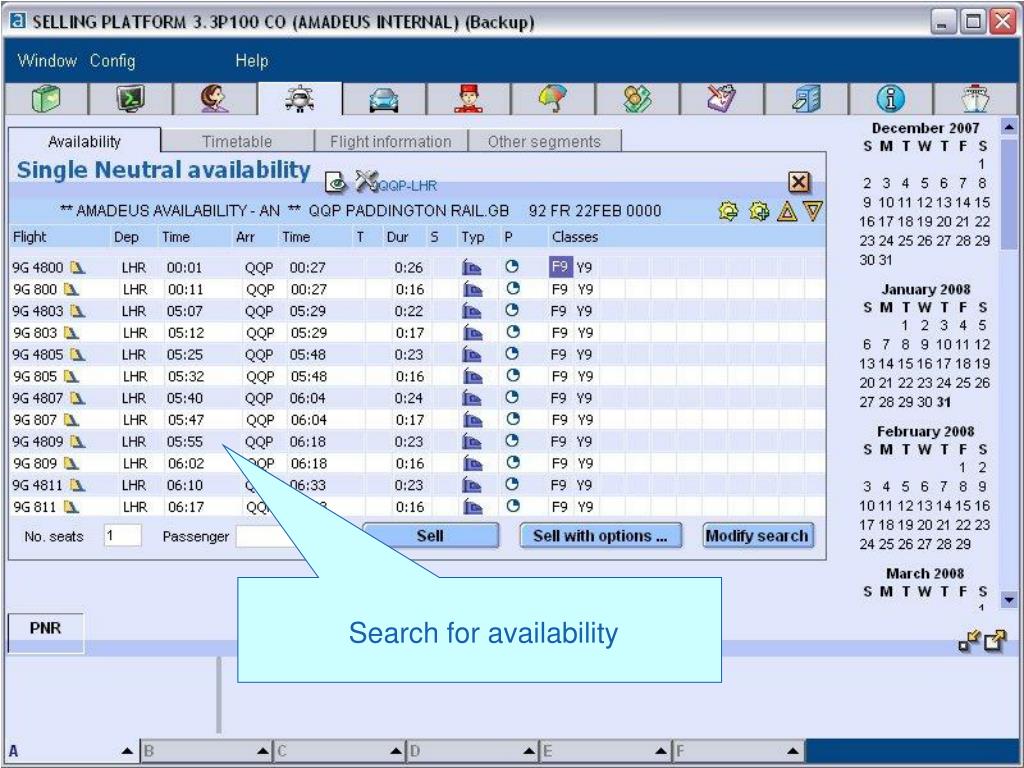The width and height of the screenshot is (1024, 768).
Task: Select class Y9 on flight 9G 807
Action: pyautogui.click(x=585, y=420)
